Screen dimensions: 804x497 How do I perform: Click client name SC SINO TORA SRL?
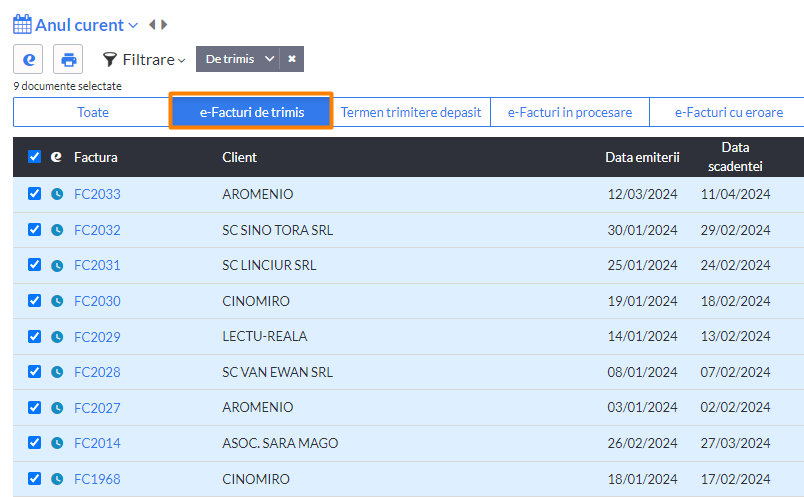click(x=277, y=230)
